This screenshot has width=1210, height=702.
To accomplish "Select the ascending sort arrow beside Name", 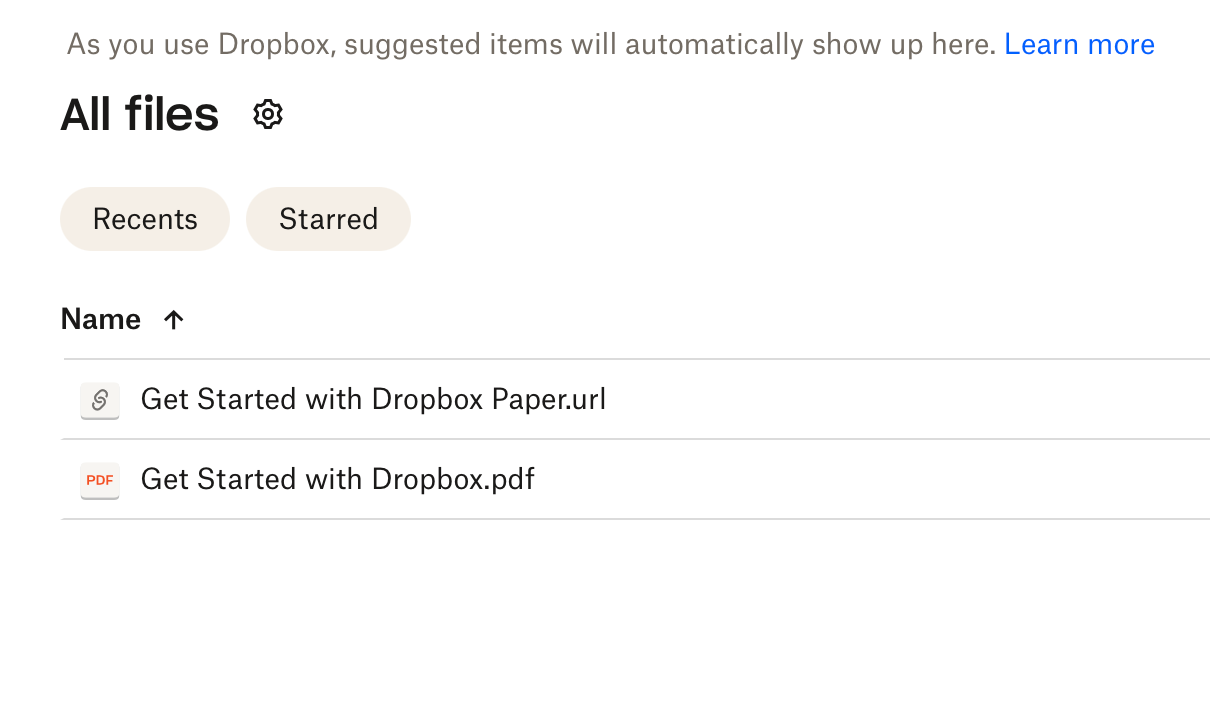I will click(x=173, y=319).
